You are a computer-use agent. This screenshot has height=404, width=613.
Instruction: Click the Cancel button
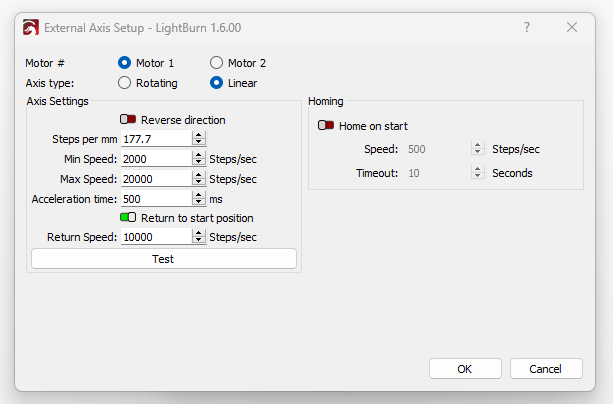pos(546,369)
